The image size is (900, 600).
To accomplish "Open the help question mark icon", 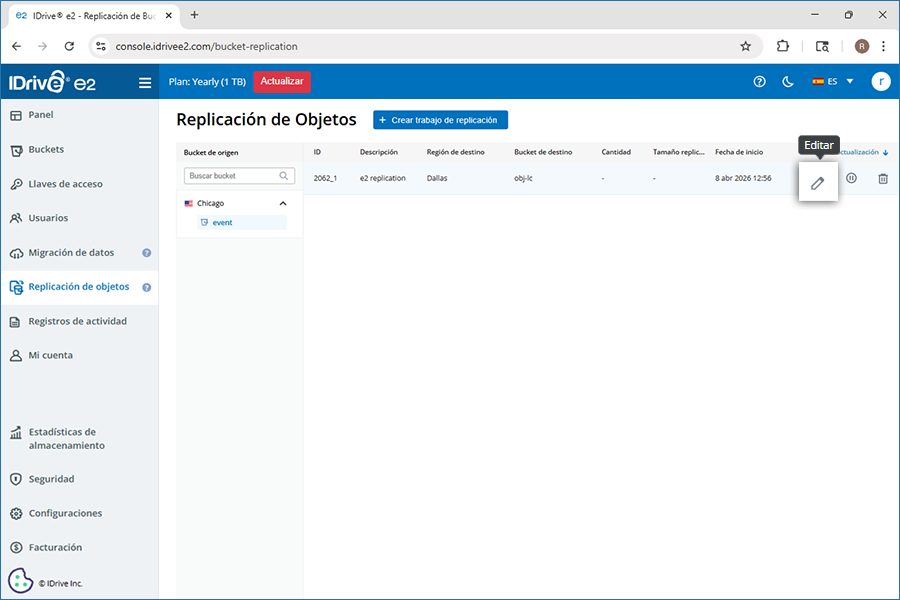I will point(759,82).
